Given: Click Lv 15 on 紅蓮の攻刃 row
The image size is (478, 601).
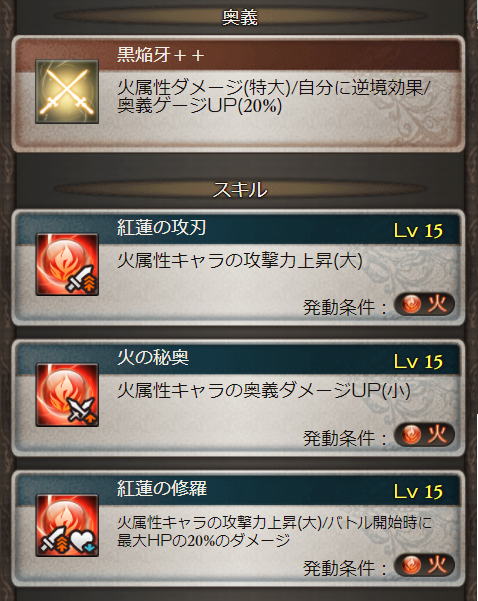Looking at the screenshot, I should pos(418,231).
